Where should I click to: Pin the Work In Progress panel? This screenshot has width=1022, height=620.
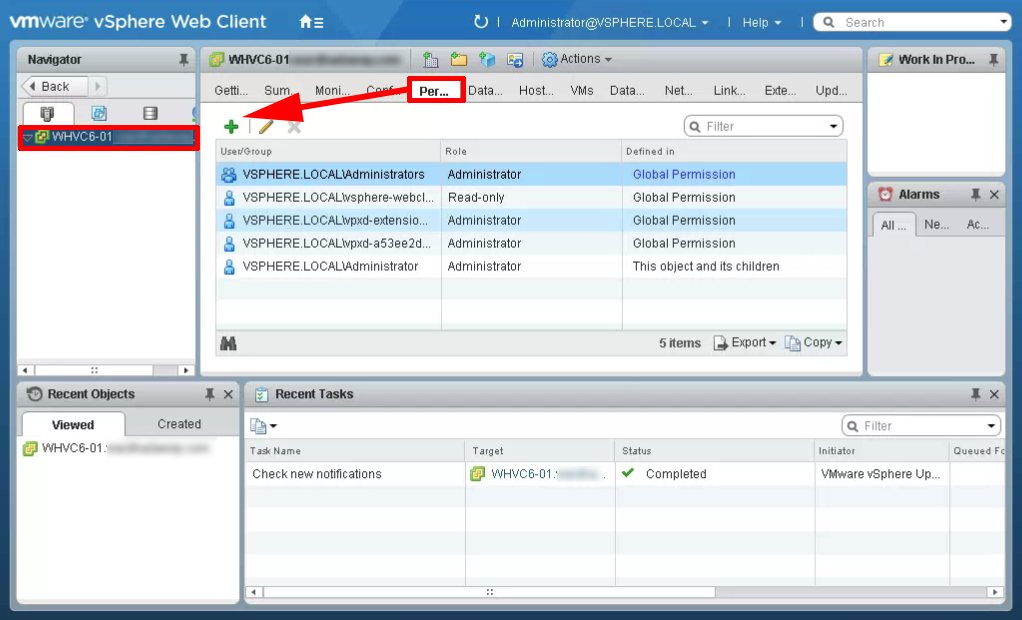tap(993, 60)
